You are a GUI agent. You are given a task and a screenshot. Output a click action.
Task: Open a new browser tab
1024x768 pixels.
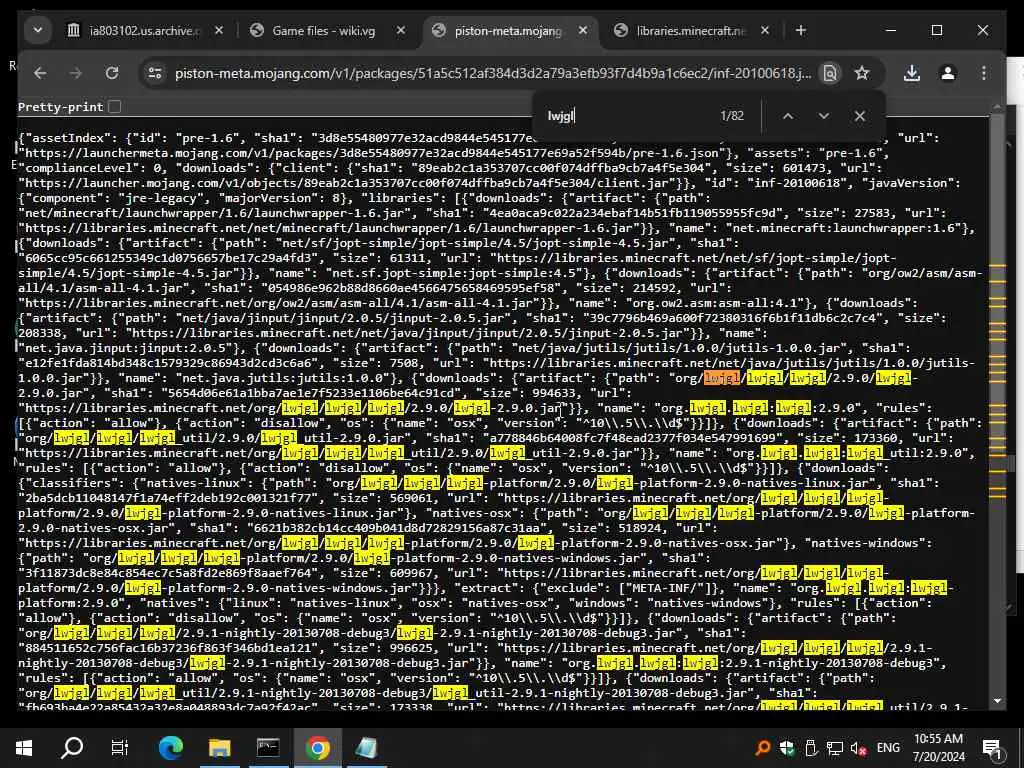click(x=801, y=31)
